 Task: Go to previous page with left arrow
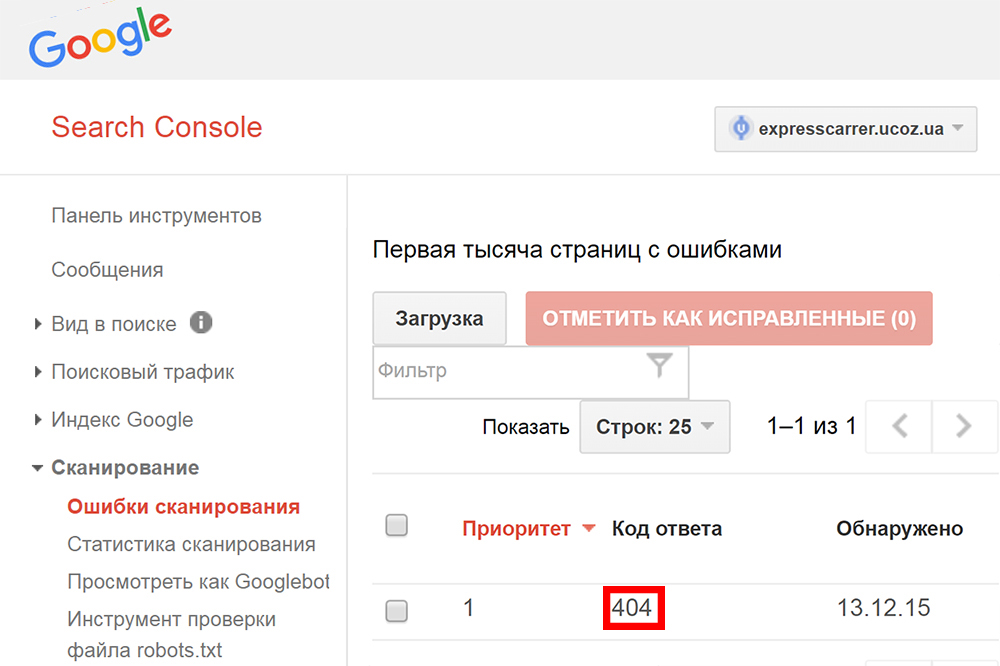coord(898,427)
